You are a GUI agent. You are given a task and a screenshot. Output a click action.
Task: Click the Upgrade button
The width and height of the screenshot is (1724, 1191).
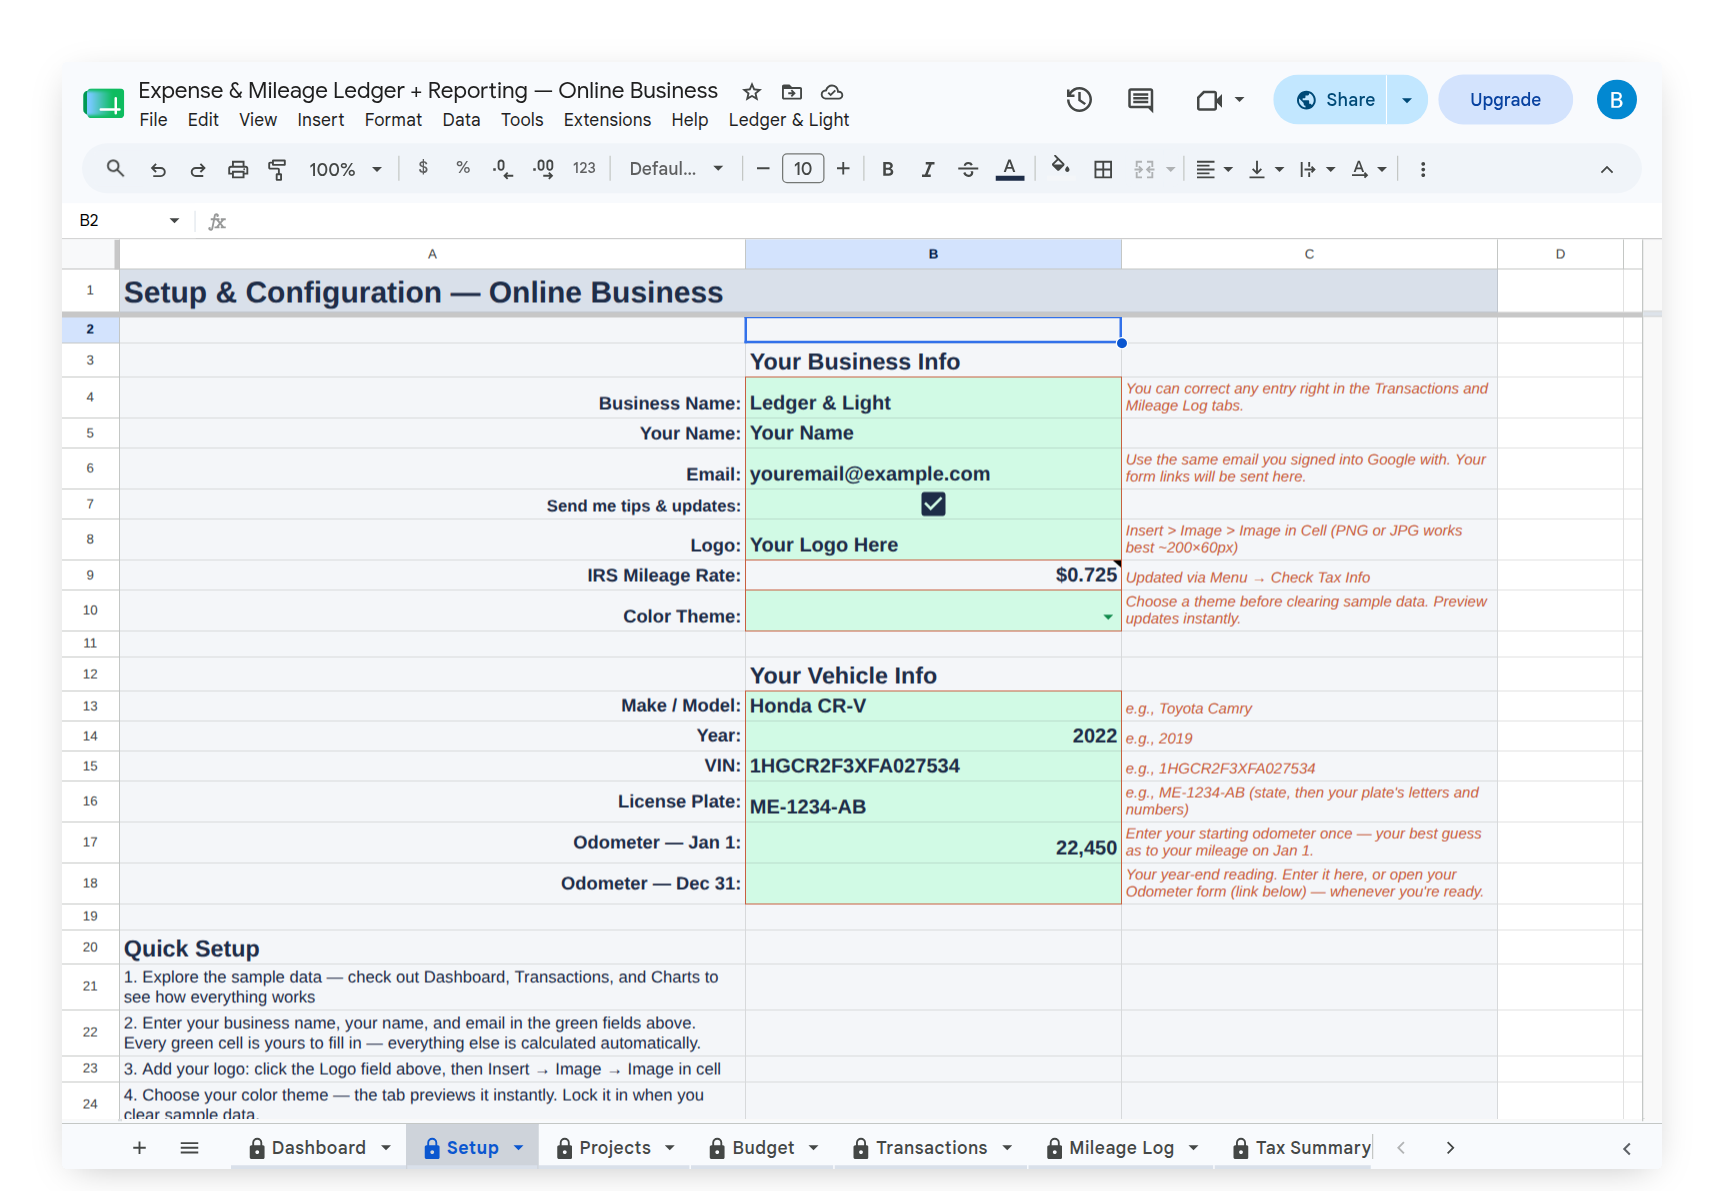pyautogui.click(x=1505, y=100)
